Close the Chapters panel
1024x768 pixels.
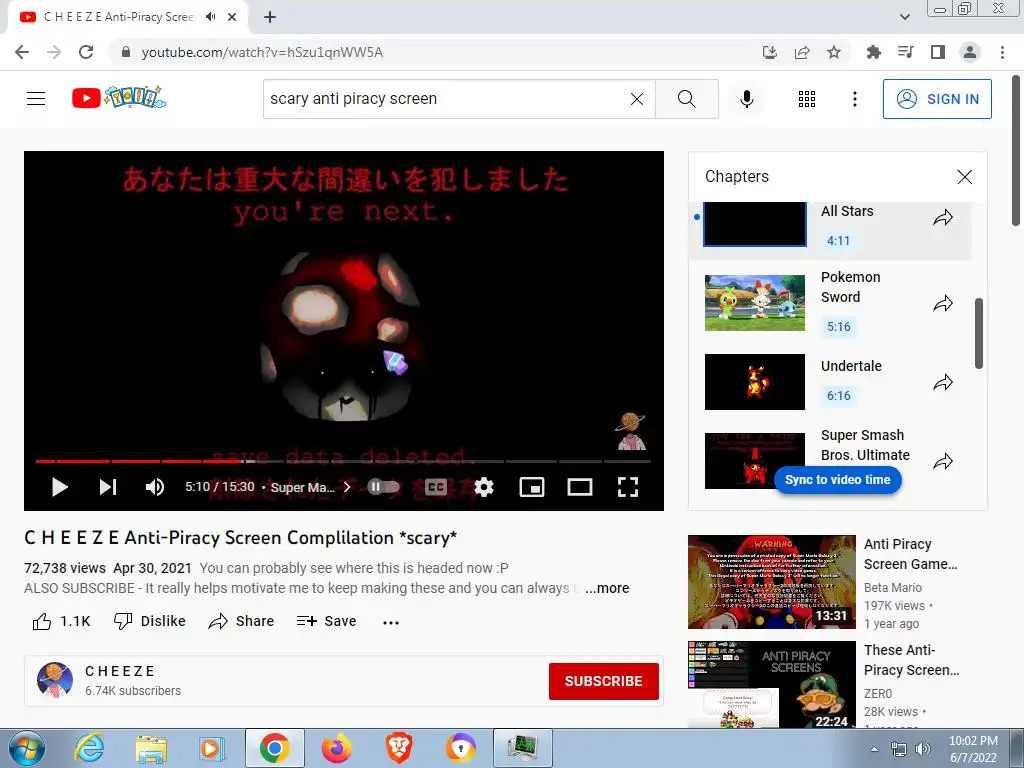965,177
